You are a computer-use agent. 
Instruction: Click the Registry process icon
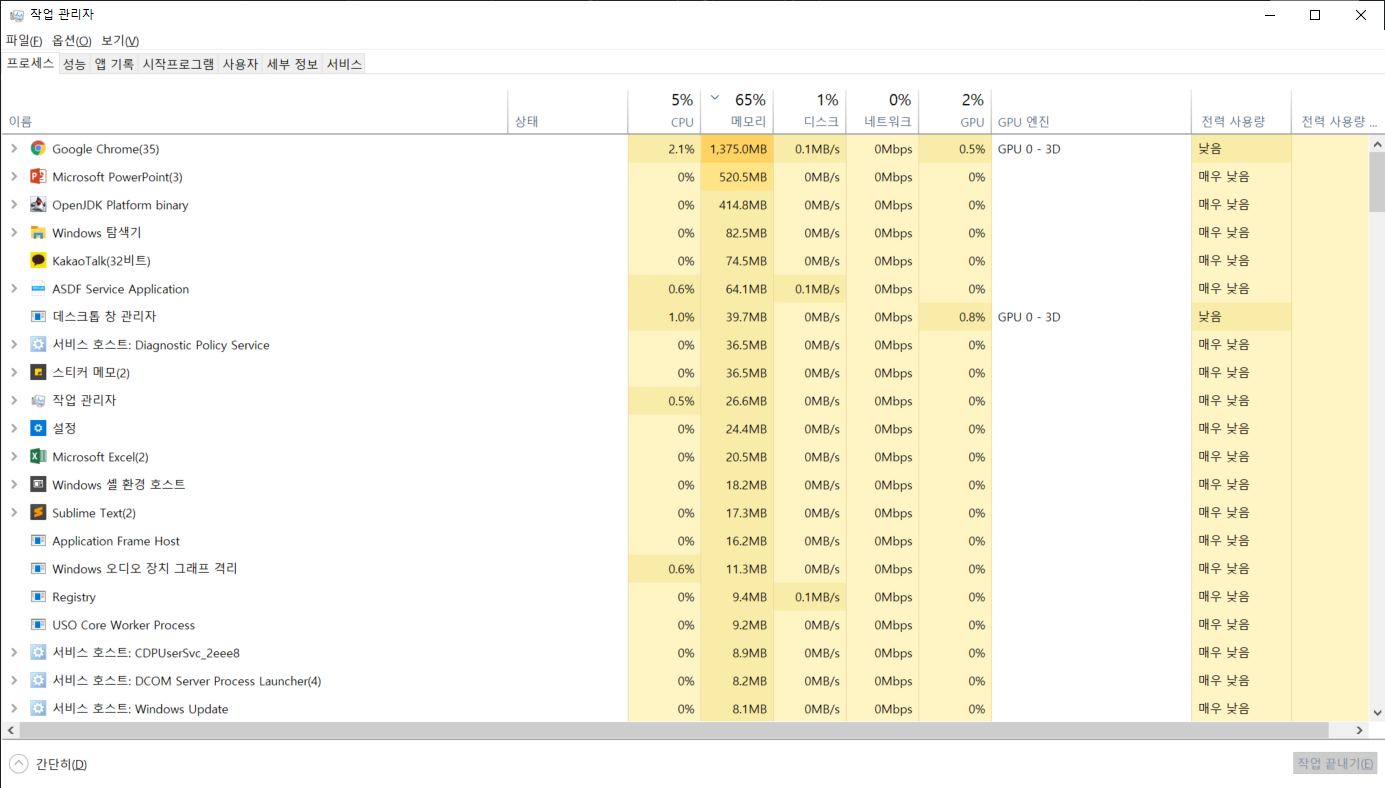[x=38, y=596]
